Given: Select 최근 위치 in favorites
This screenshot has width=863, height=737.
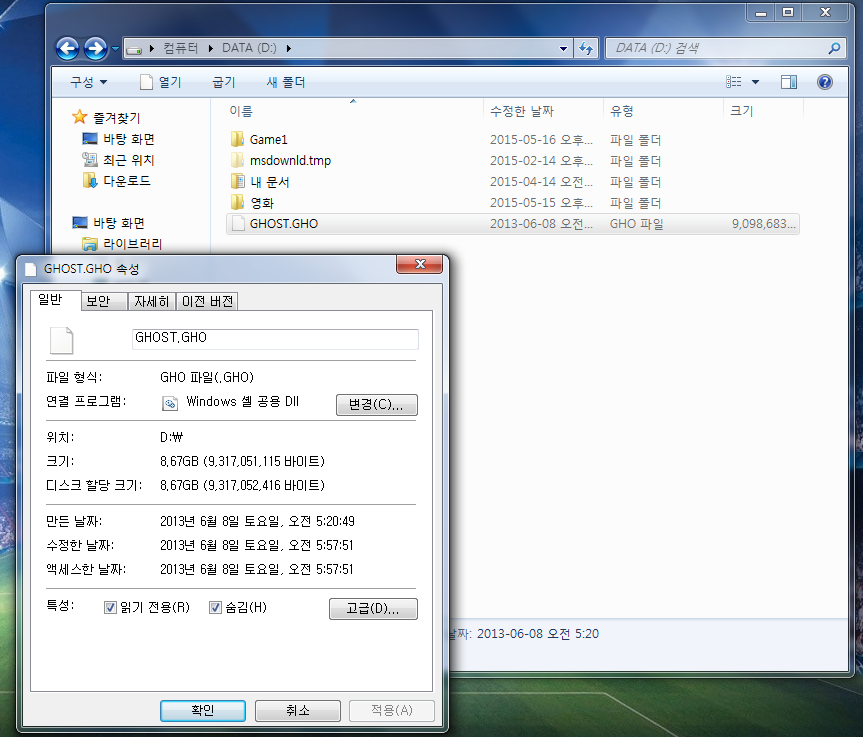Looking at the screenshot, I should (x=129, y=160).
